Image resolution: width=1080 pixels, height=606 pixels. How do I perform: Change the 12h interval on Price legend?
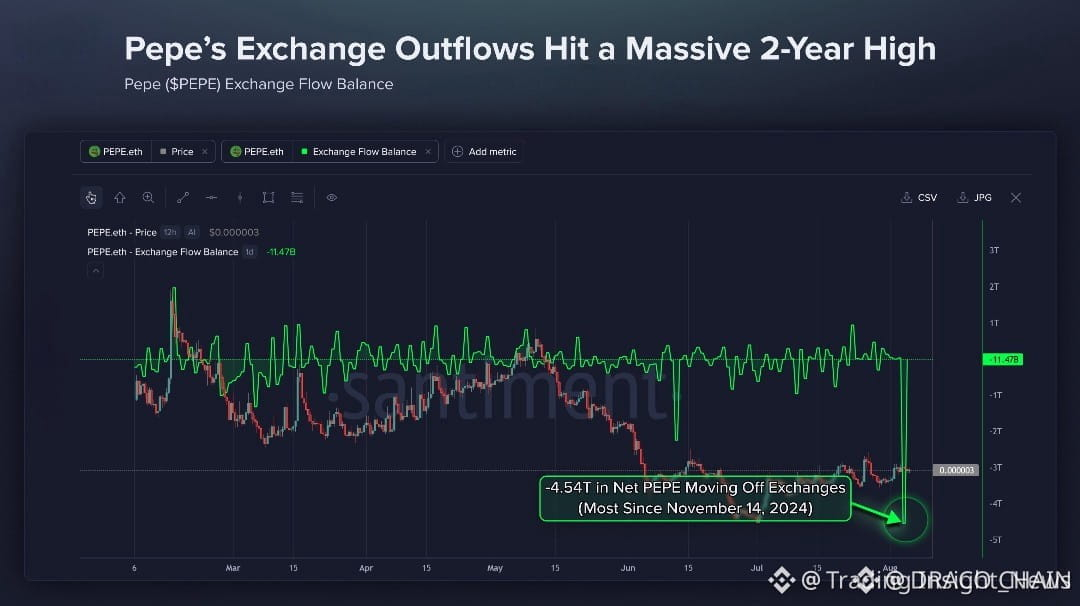pos(170,232)
